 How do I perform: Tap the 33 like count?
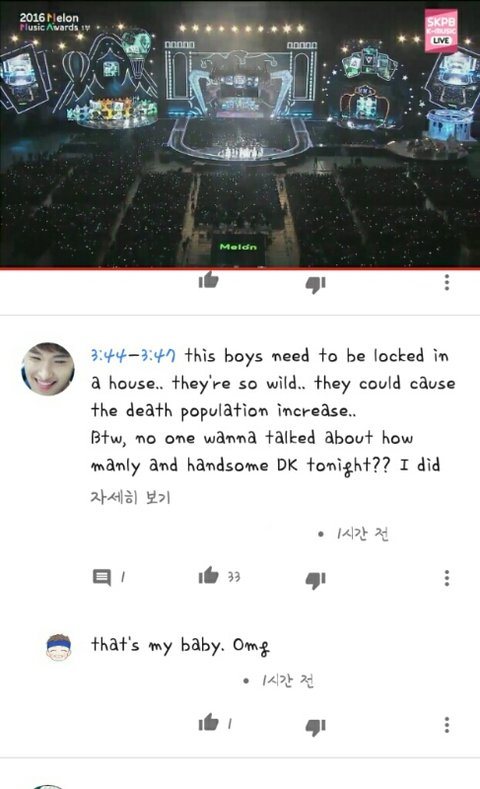[x=233, y=577]
